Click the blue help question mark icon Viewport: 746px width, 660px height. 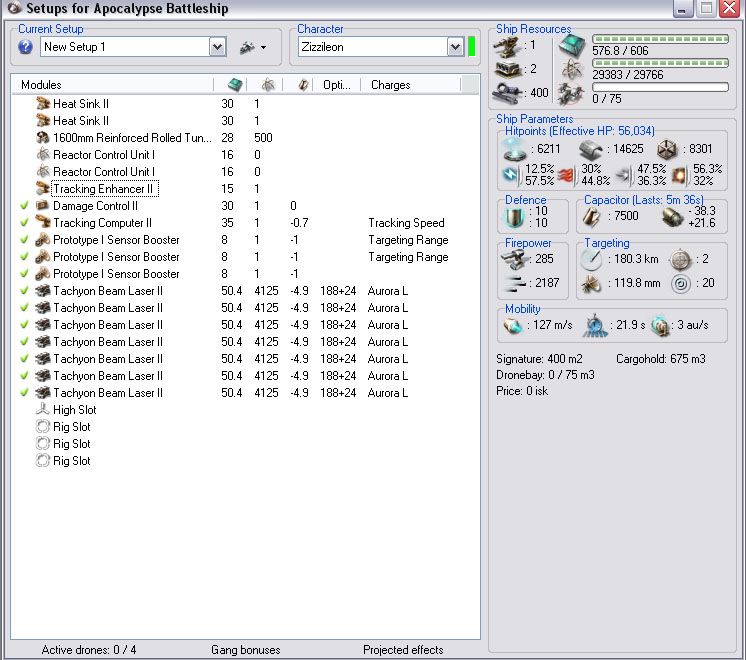pyautogui.click(x=25, y=47)
